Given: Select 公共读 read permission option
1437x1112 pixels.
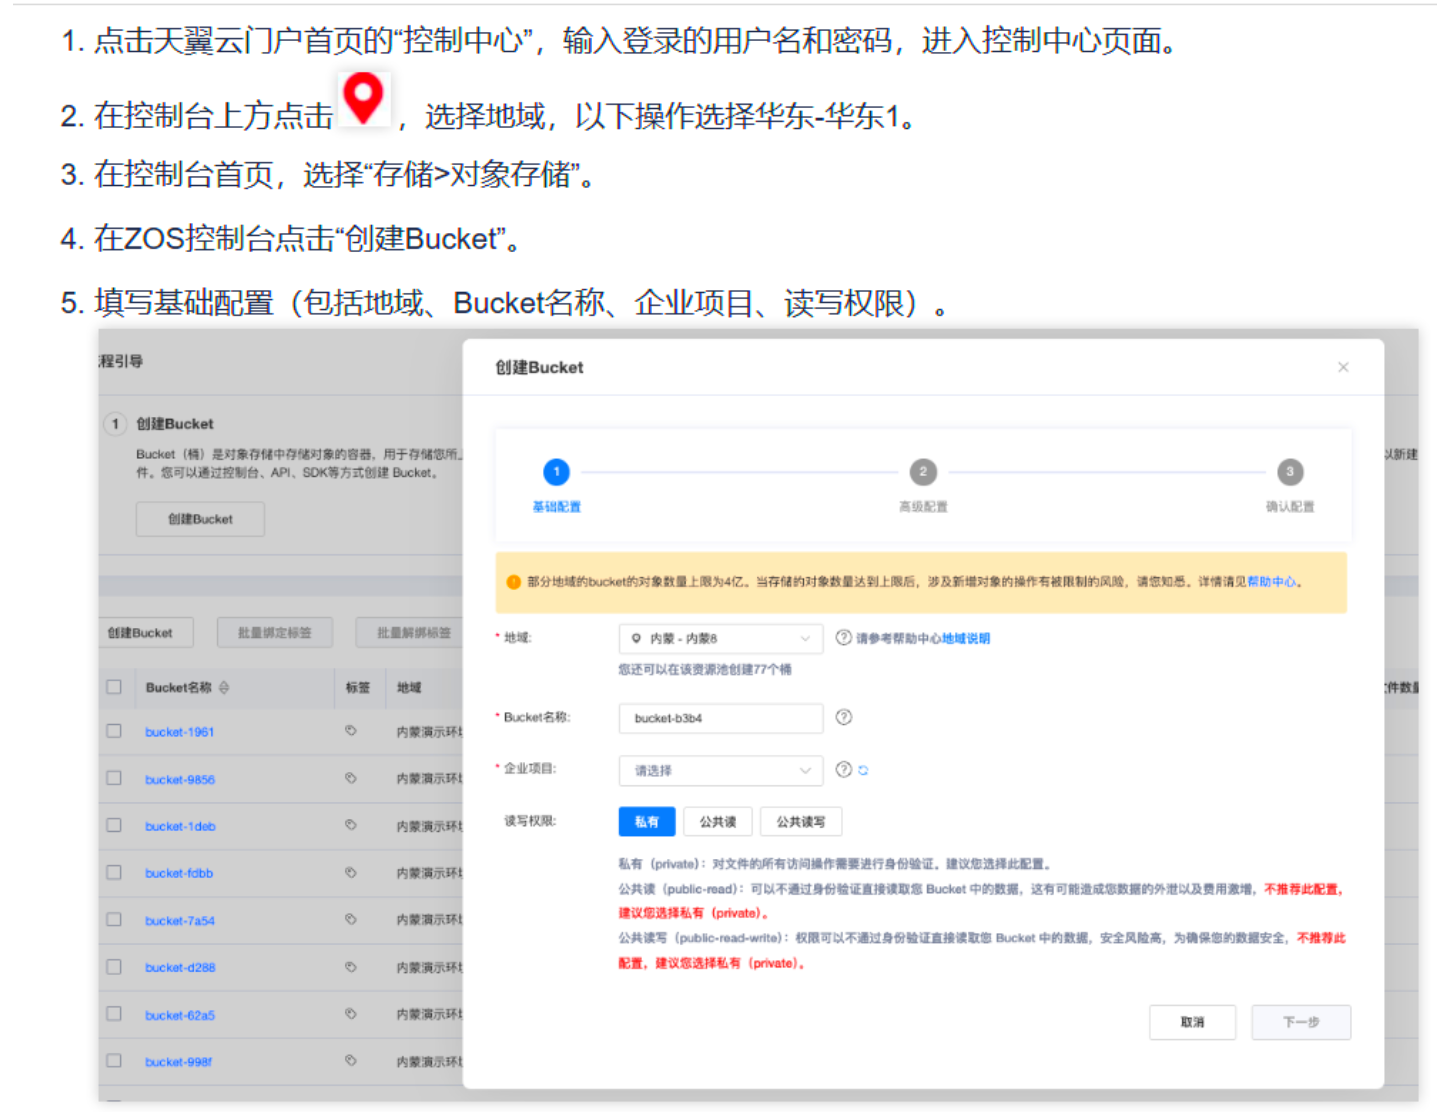Looking at the screenshot, I should click(x=717, y=821).
